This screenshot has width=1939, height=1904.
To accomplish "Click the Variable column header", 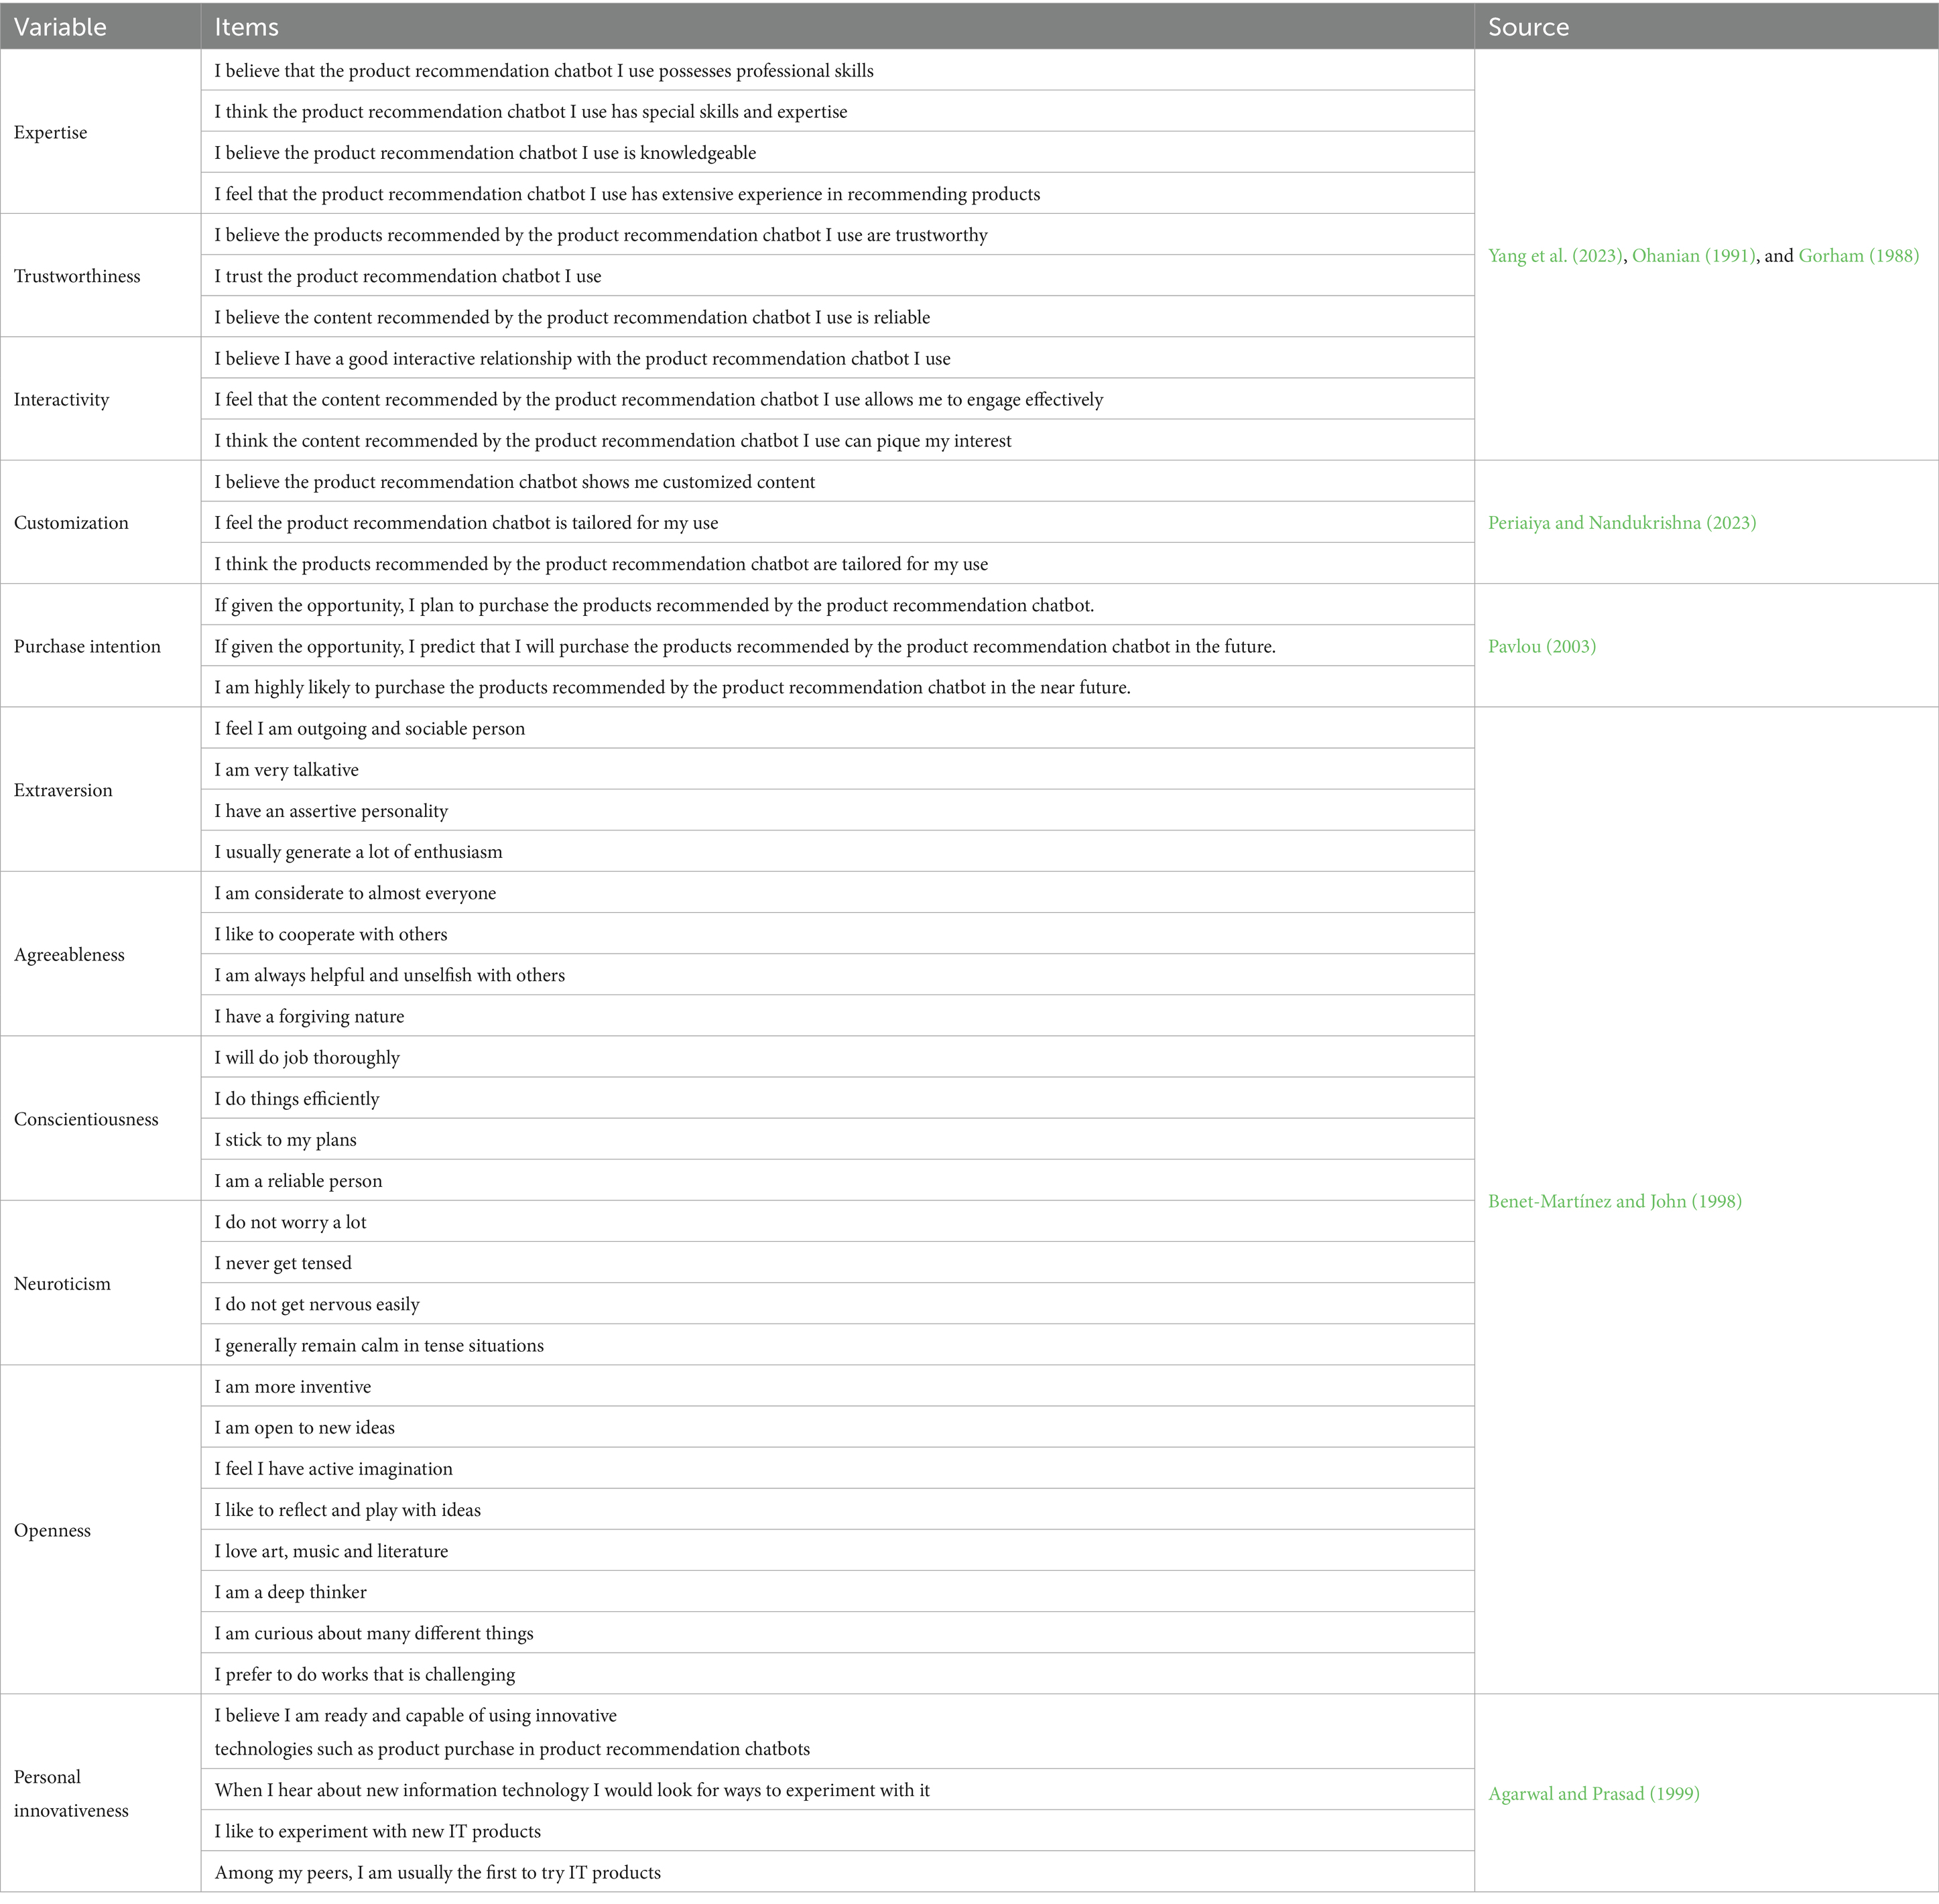I will click(x=100, y=26).
